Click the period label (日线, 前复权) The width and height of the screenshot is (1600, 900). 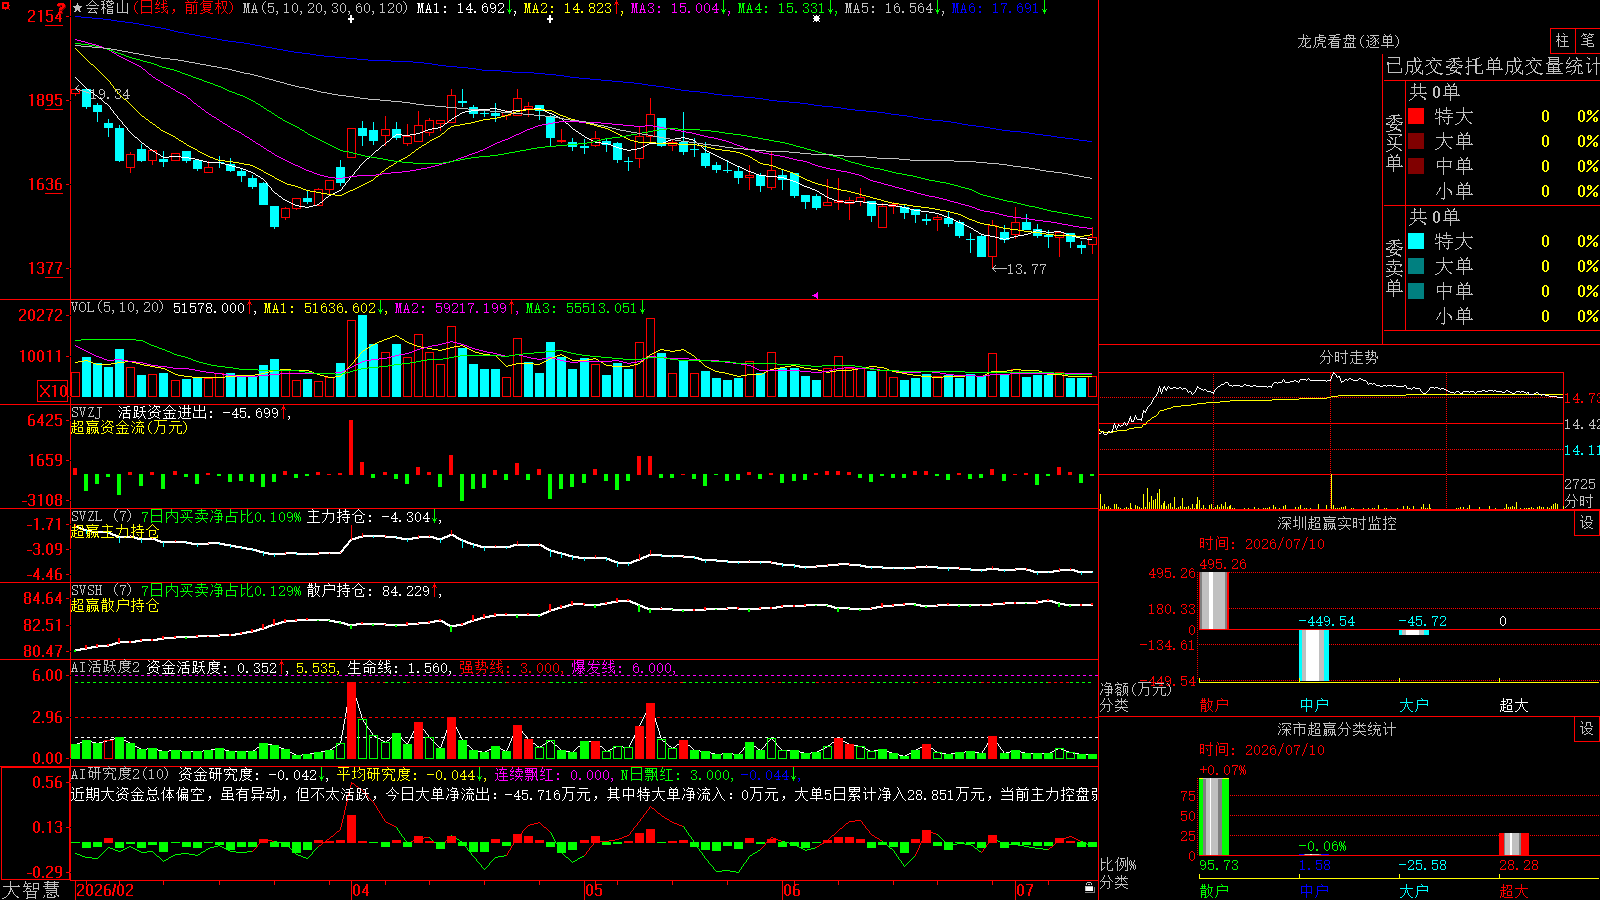184,8
